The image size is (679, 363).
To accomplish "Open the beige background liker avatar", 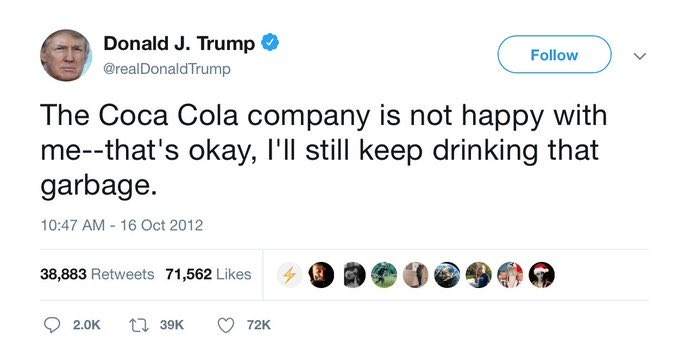I will (x=416, y=275).
